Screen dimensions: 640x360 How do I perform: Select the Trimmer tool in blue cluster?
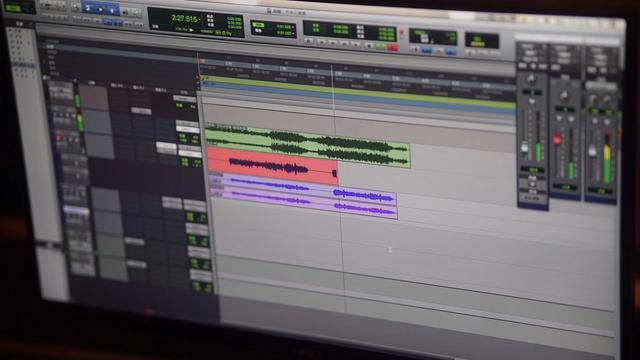(x=88, y=8)
